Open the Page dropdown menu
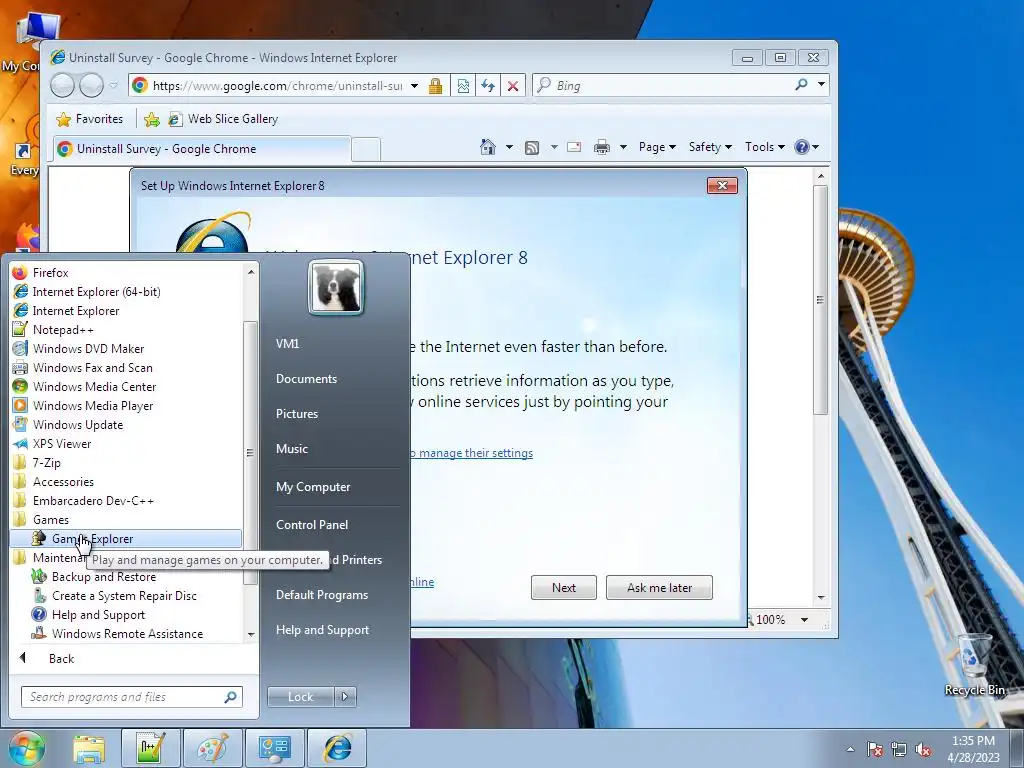This screenshot has width=1024, height=768. [656, 147]
